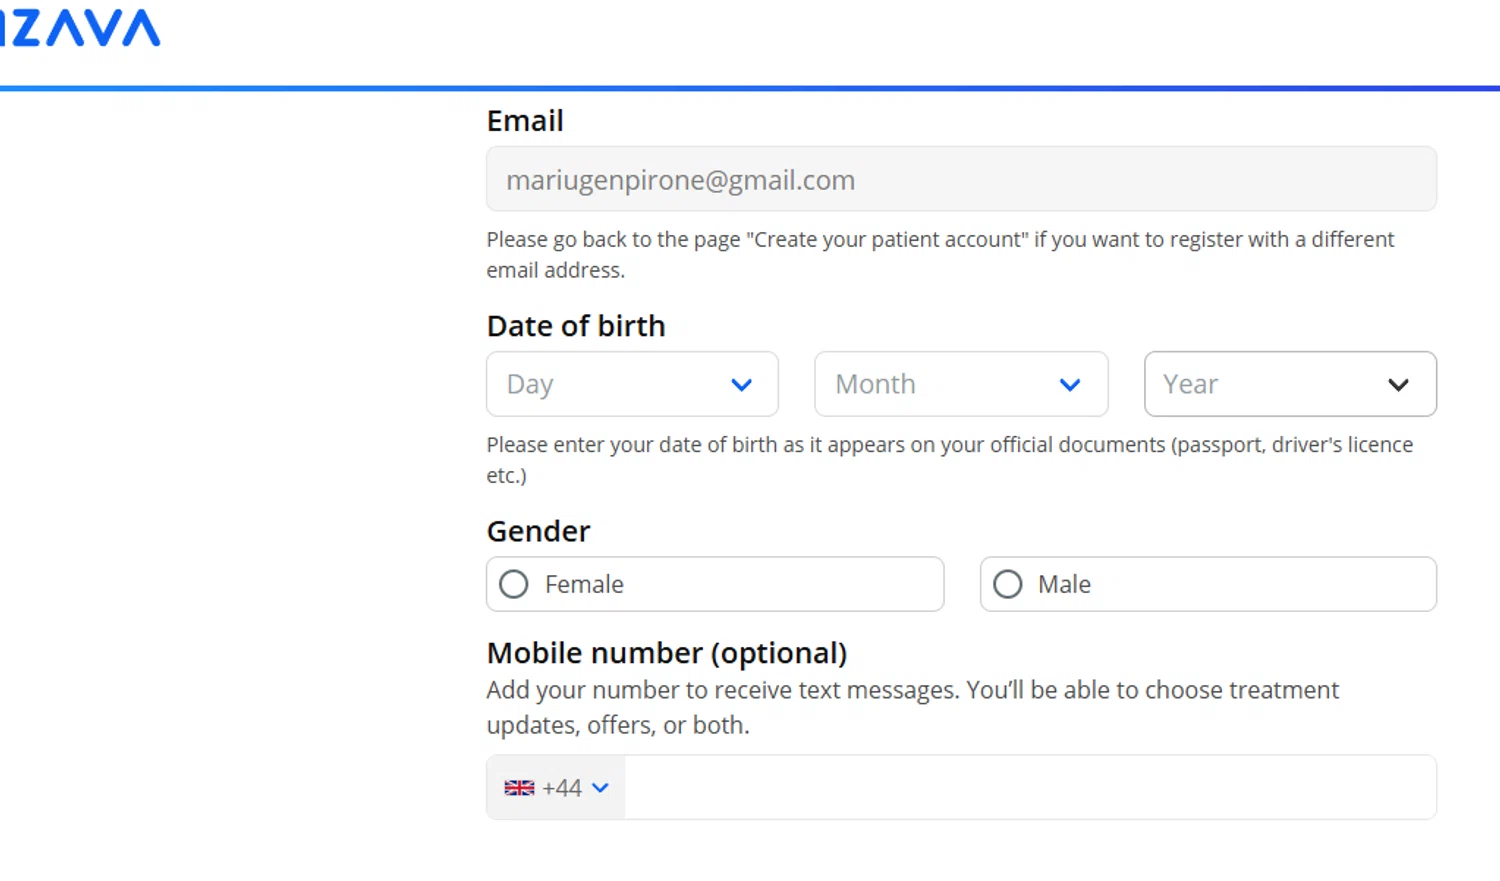Image resolution: width=1500 pixels, height=881 pixels.
Task: Click the chevron beside +44
Action: (x=600, y=788)
